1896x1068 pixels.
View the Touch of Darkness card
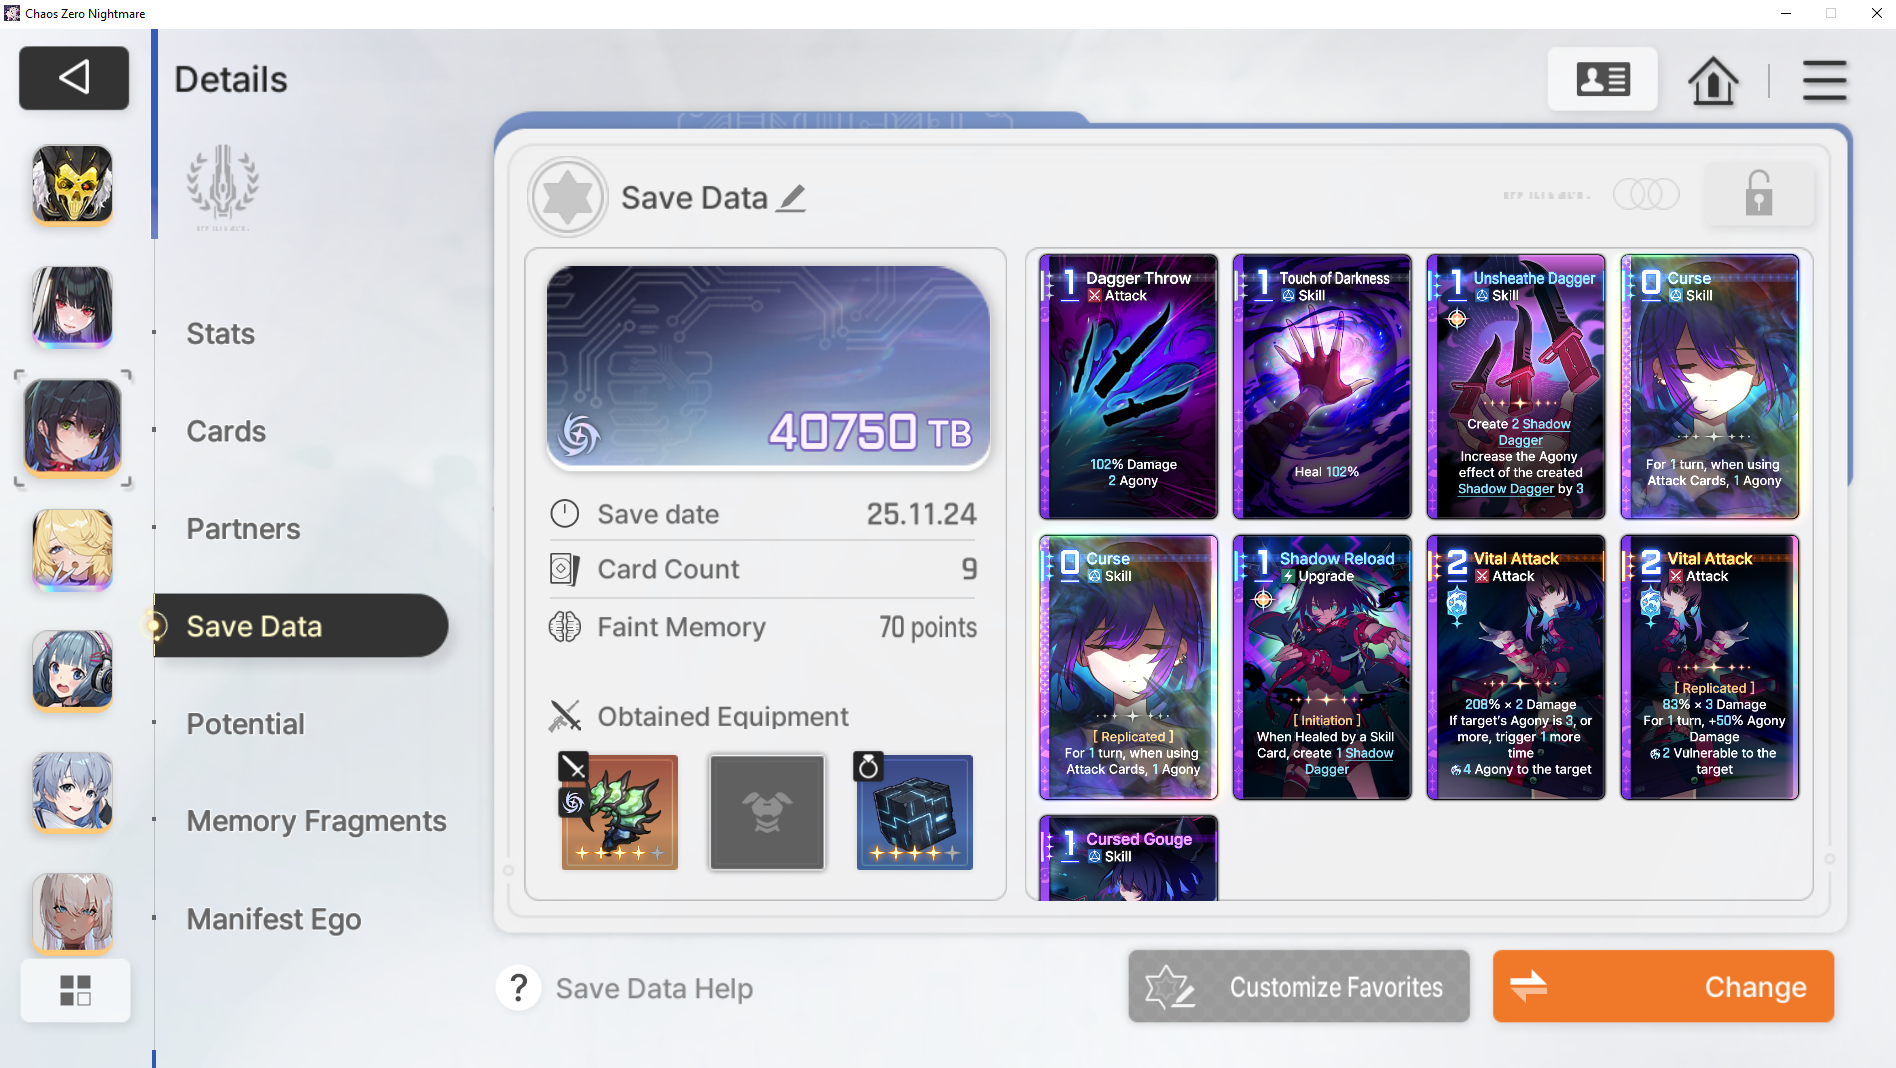point(1322,387)
